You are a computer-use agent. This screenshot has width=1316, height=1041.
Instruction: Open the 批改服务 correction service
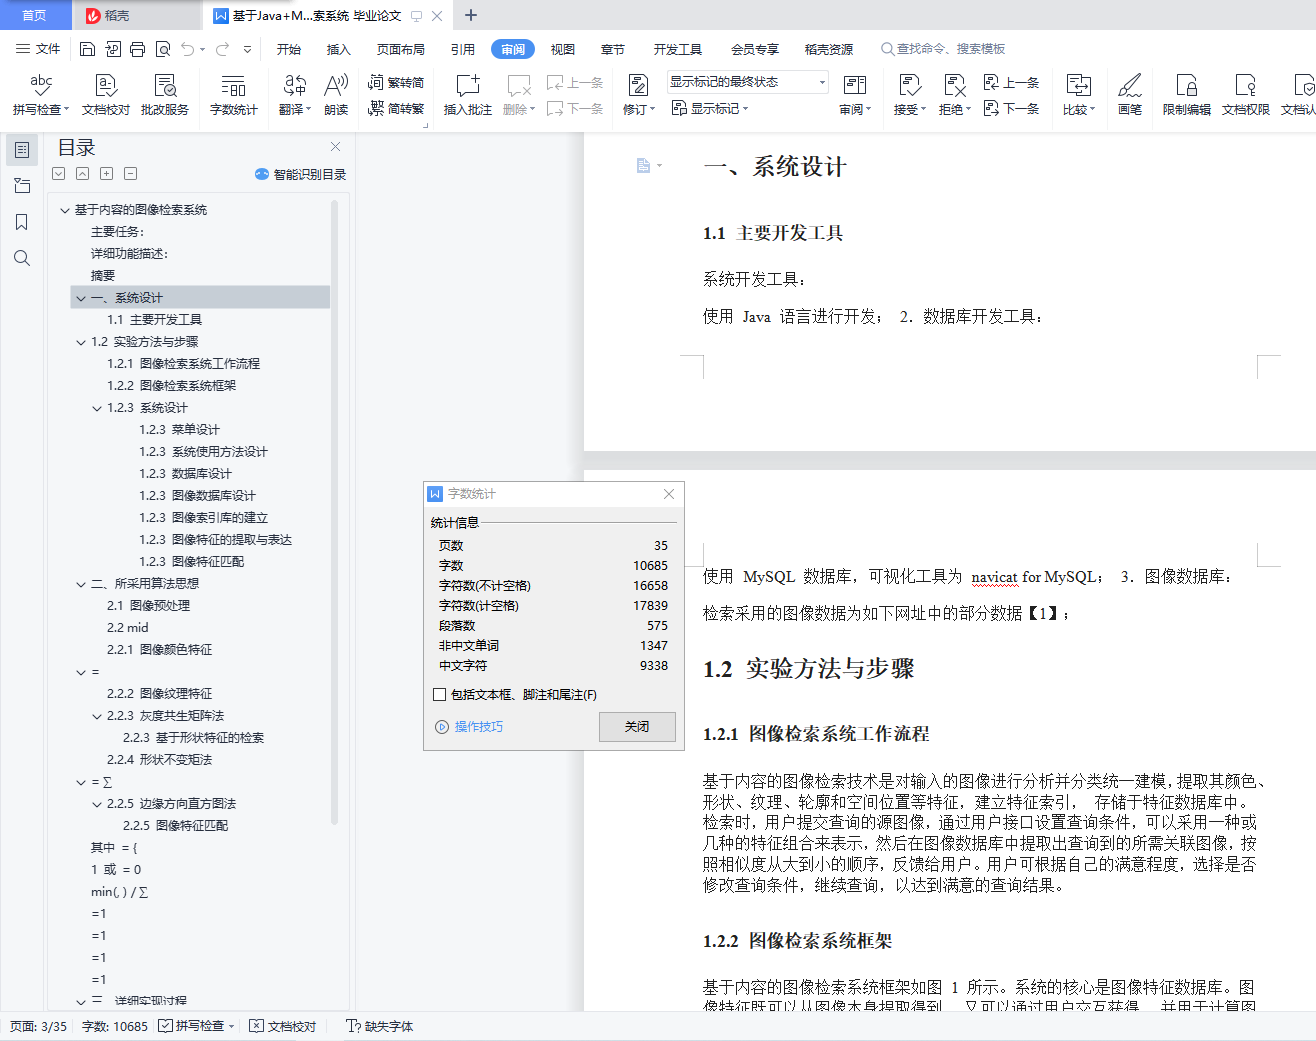(x=165, y=95)
